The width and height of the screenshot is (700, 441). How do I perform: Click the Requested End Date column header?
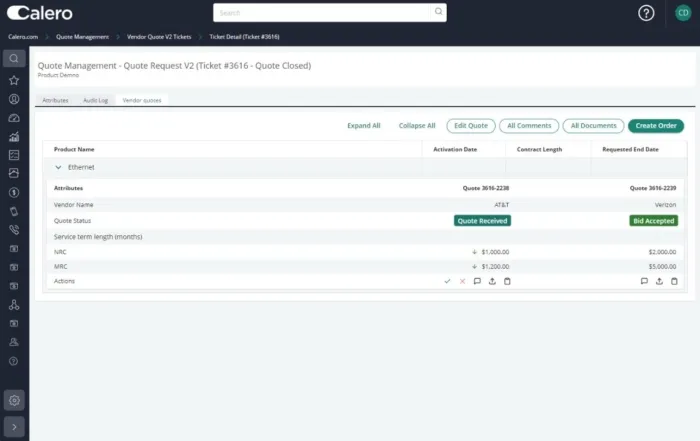pyautogui.click(x=630, y=150)
